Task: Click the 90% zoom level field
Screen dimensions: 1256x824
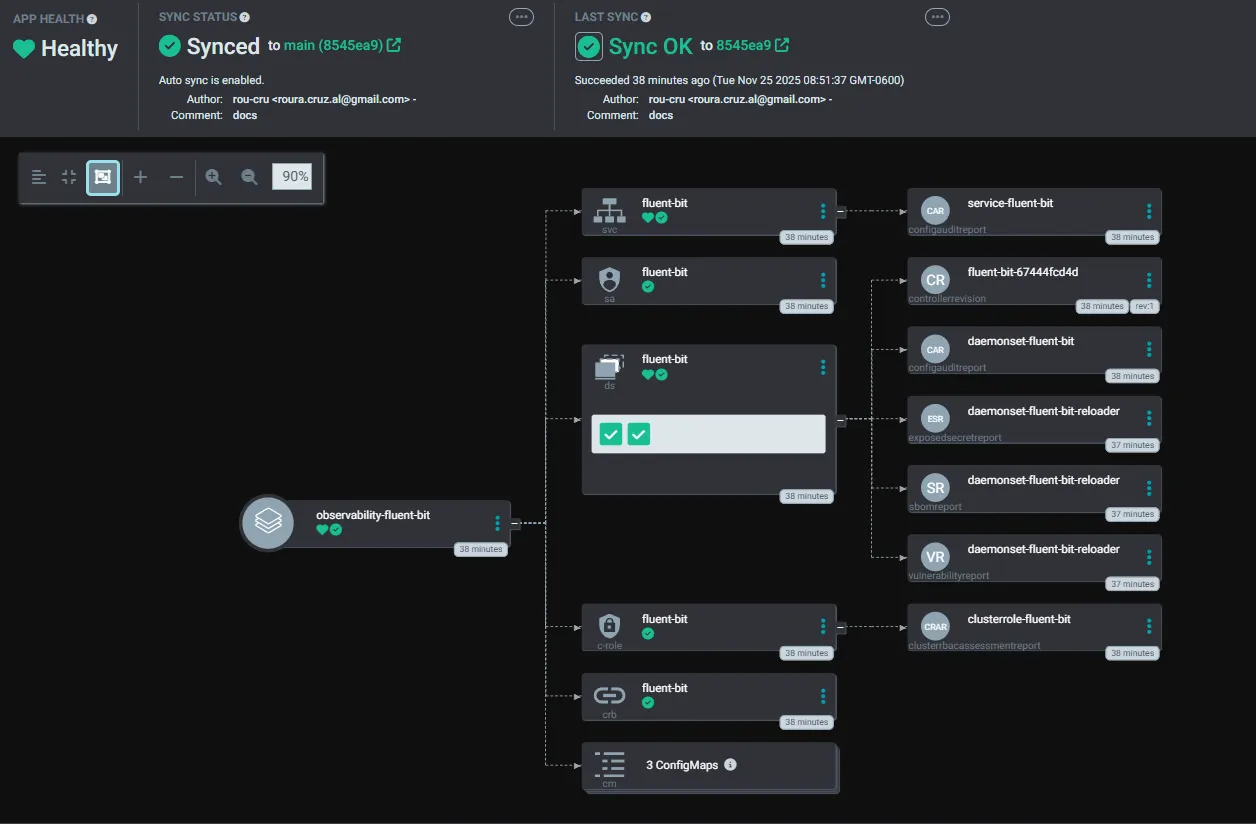Action: [x=292, y=177]
